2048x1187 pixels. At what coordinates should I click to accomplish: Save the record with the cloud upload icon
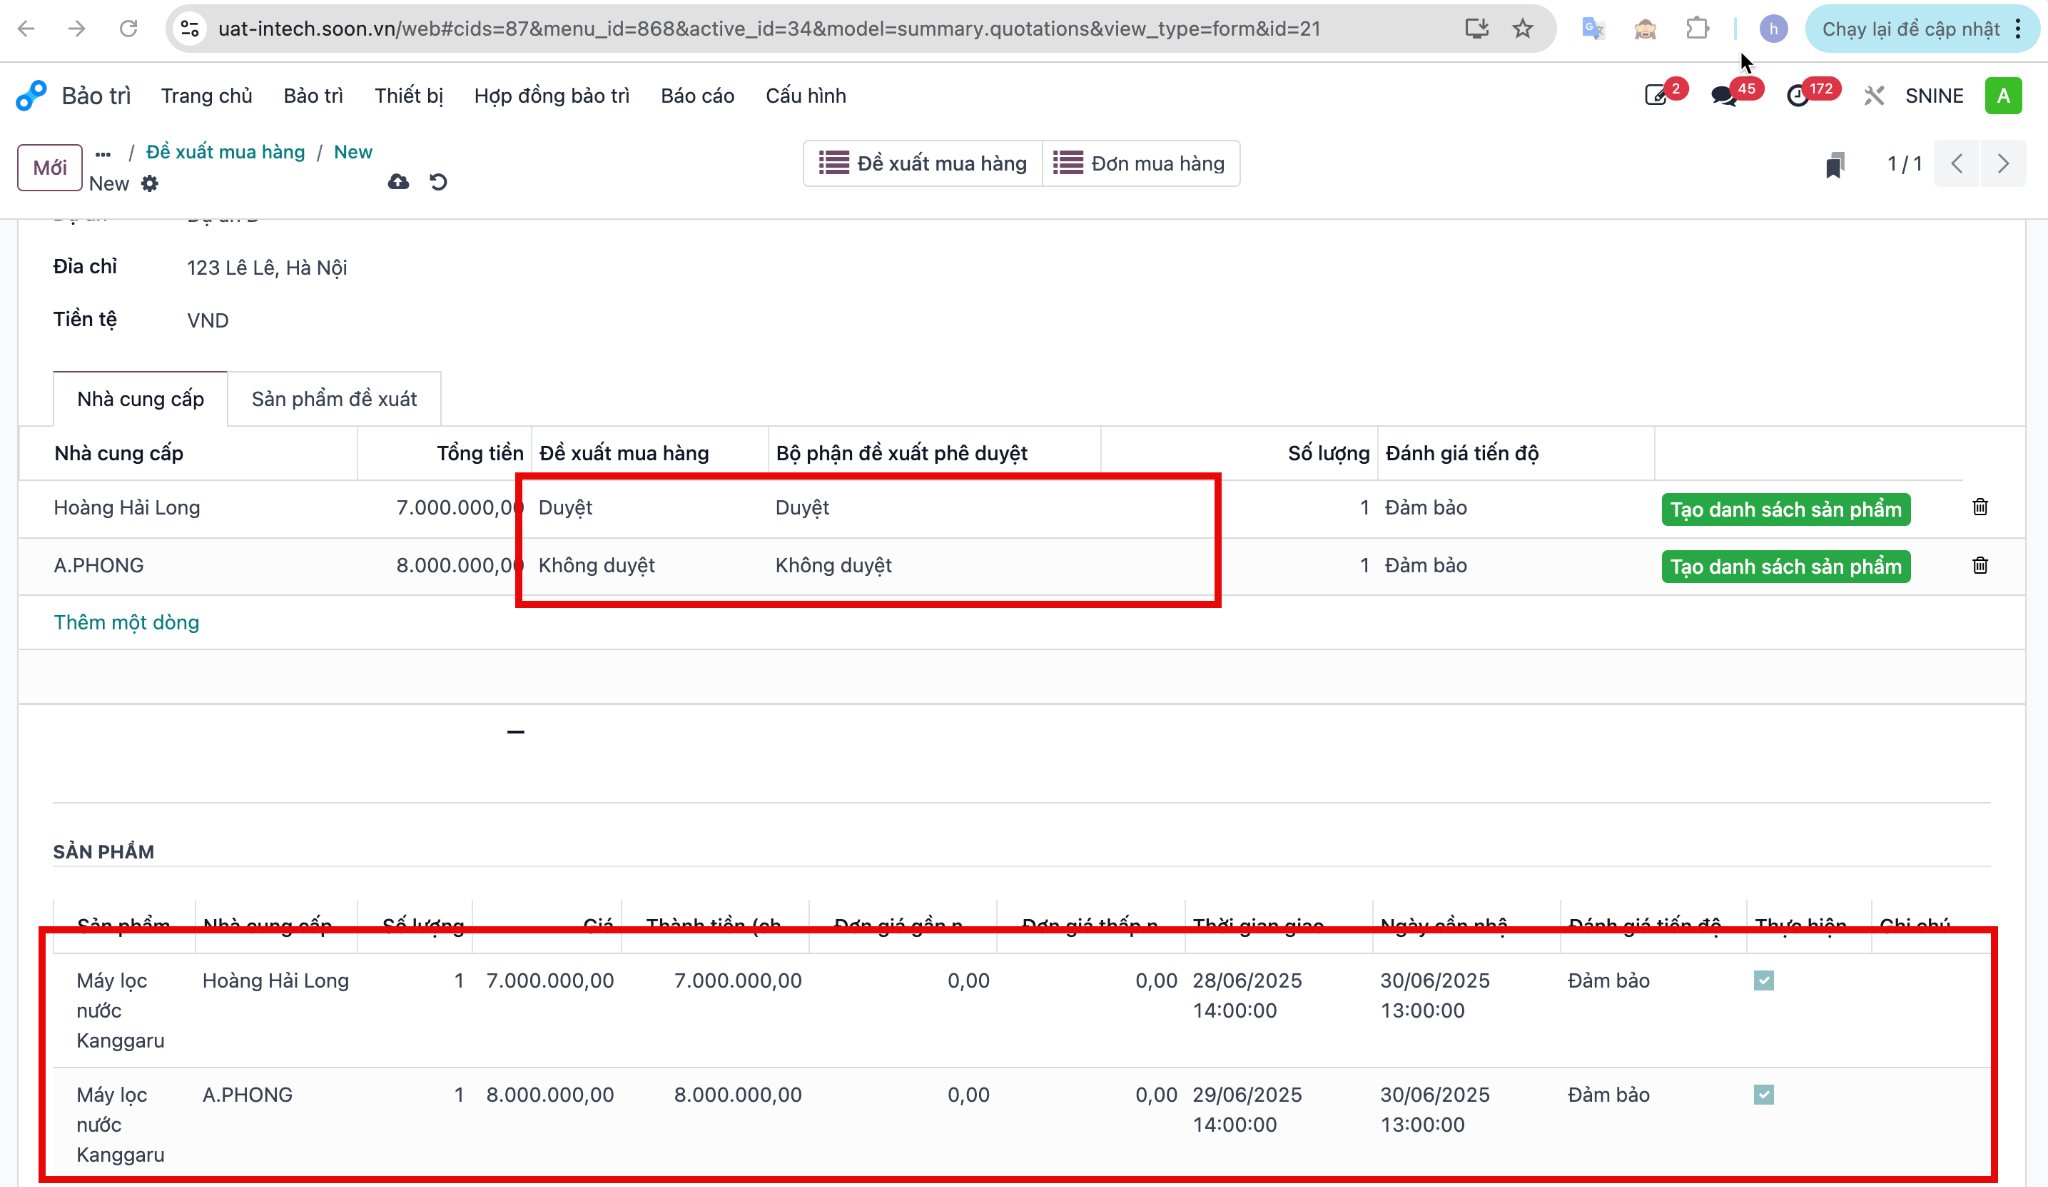pyautogui.click(x=398, y=182)
